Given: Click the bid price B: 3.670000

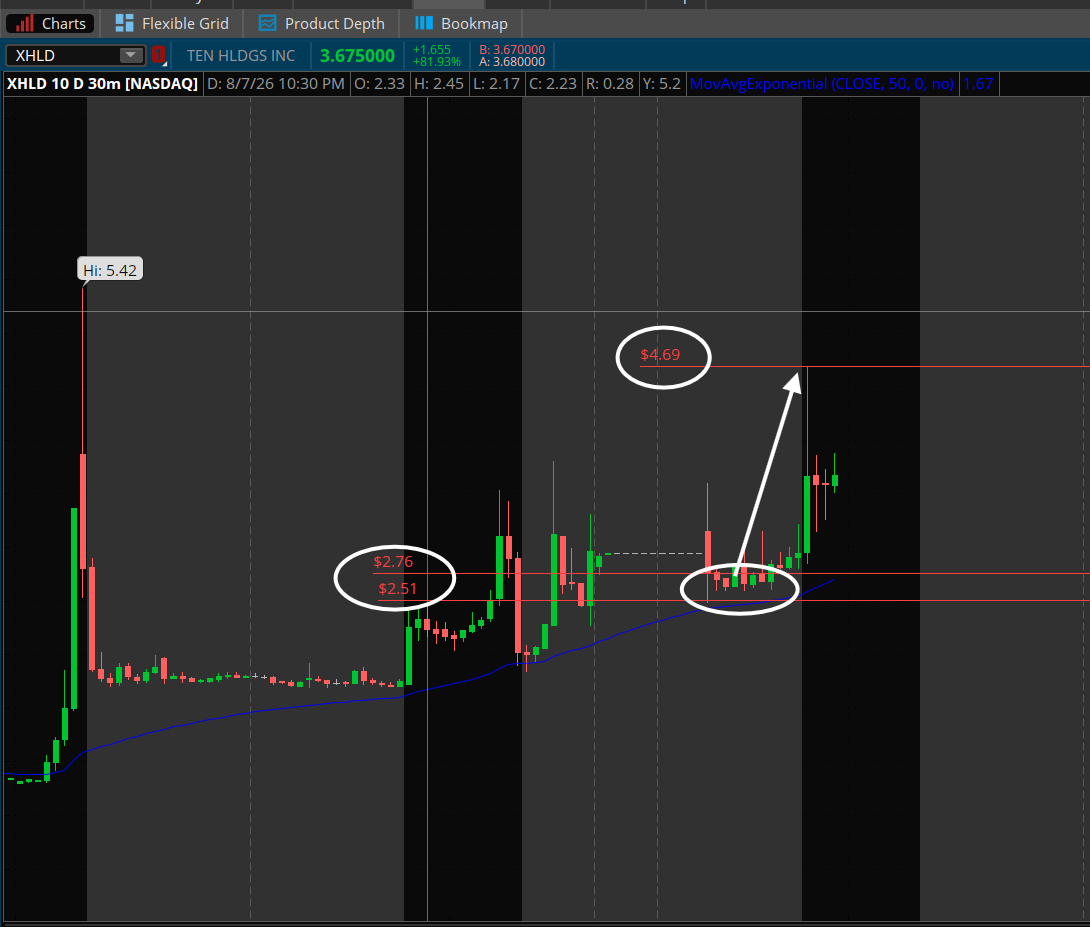Looking at the screenshot, I should 512,49.
